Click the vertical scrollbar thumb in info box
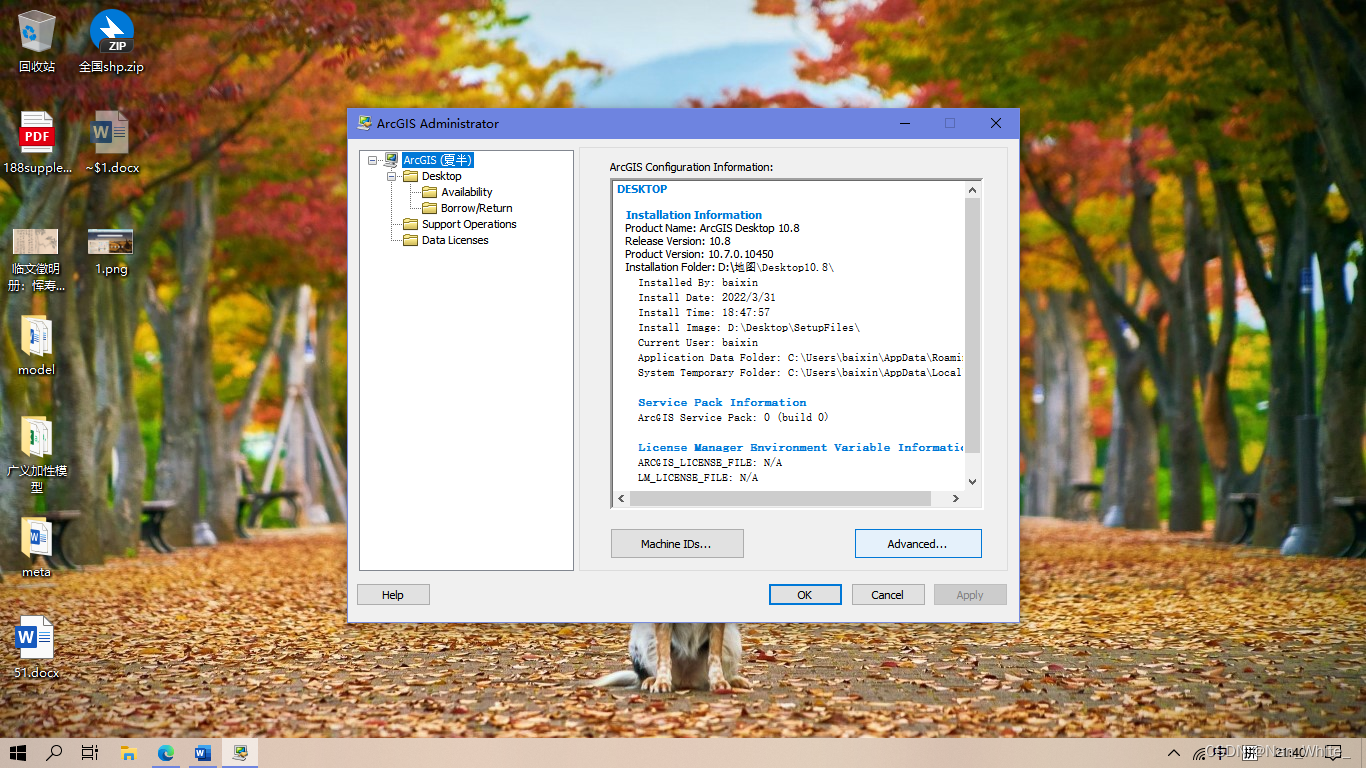Viewport: 1366px width, 768px height. coord(972,325)
